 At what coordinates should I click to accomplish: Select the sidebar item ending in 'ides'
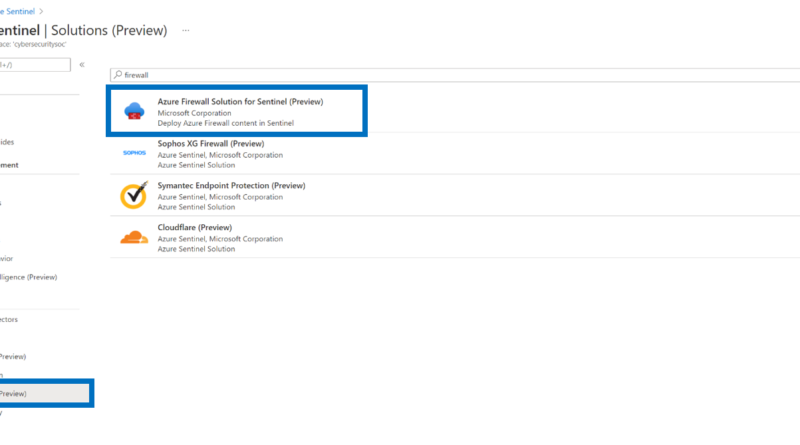point(7,142)
